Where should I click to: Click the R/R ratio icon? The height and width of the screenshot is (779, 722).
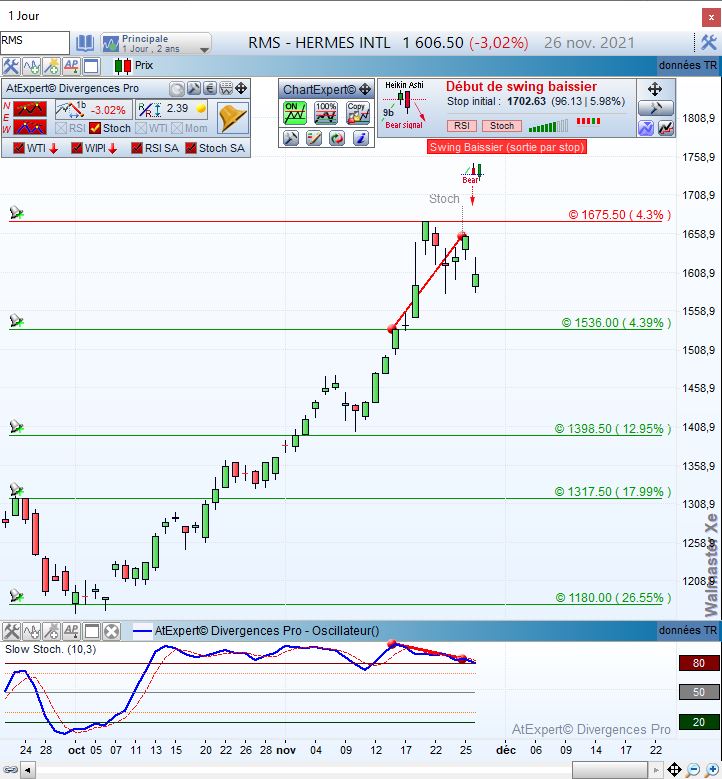point(149,109)
